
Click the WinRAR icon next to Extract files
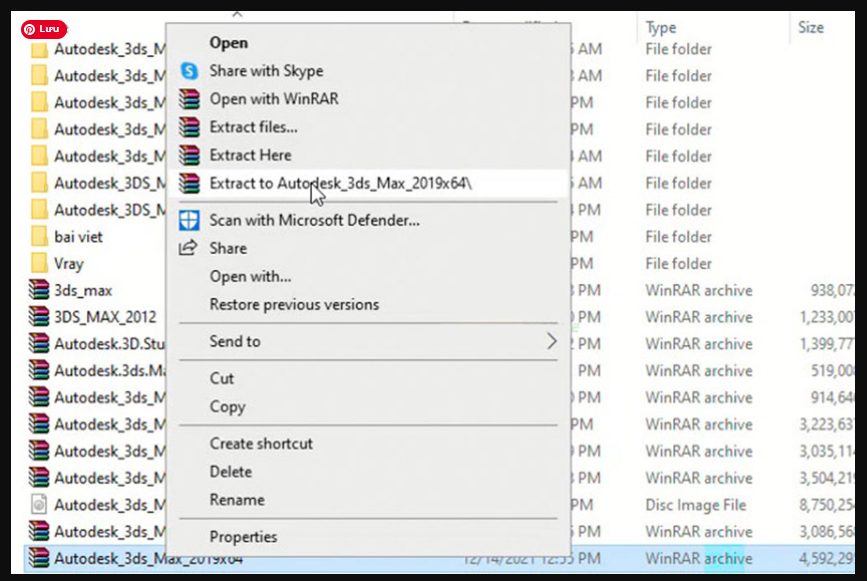pyautogui.click(x=189, y=127)
